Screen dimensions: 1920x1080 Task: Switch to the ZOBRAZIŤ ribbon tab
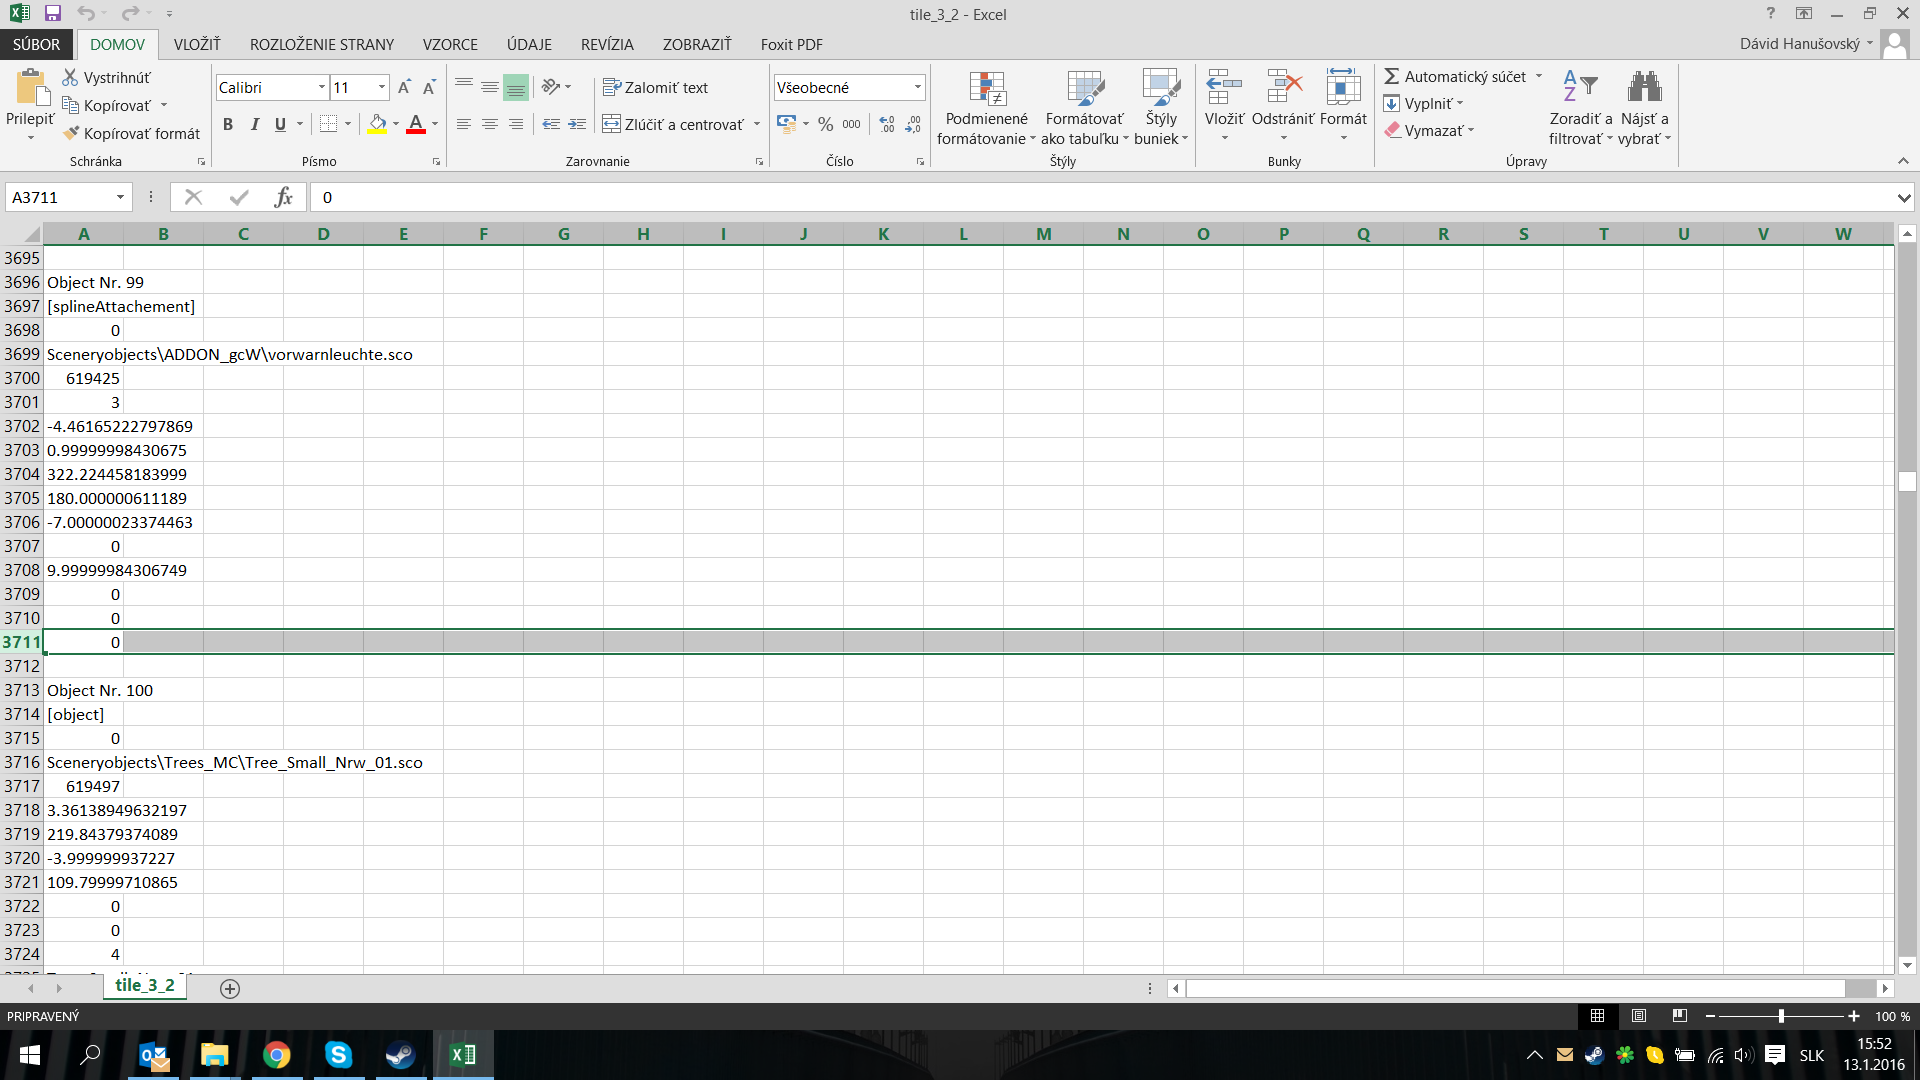point(696,44)
